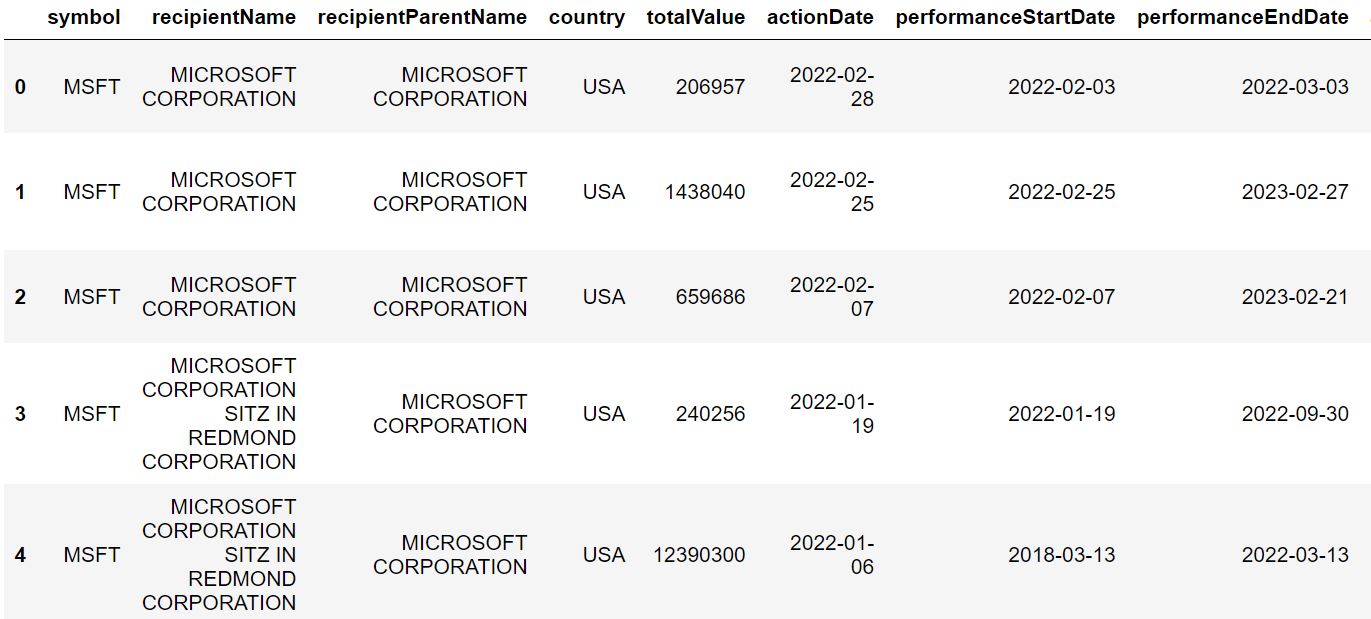Select row index 3
The width and height of the screenshot is (1371, 619).
[x=20, y=414]
